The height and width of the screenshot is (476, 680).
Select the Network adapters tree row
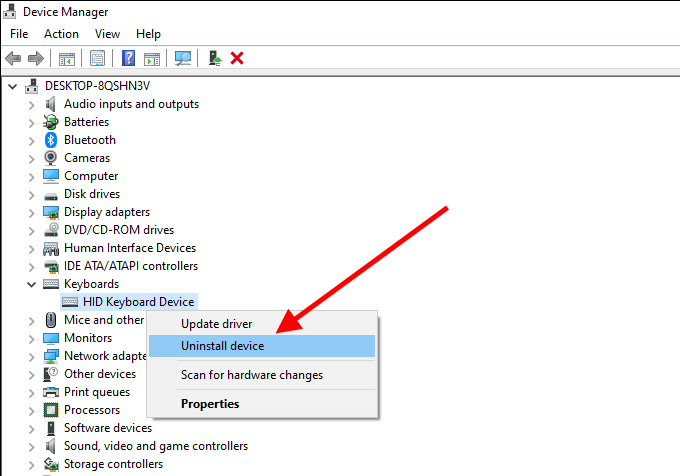point(105,356)
